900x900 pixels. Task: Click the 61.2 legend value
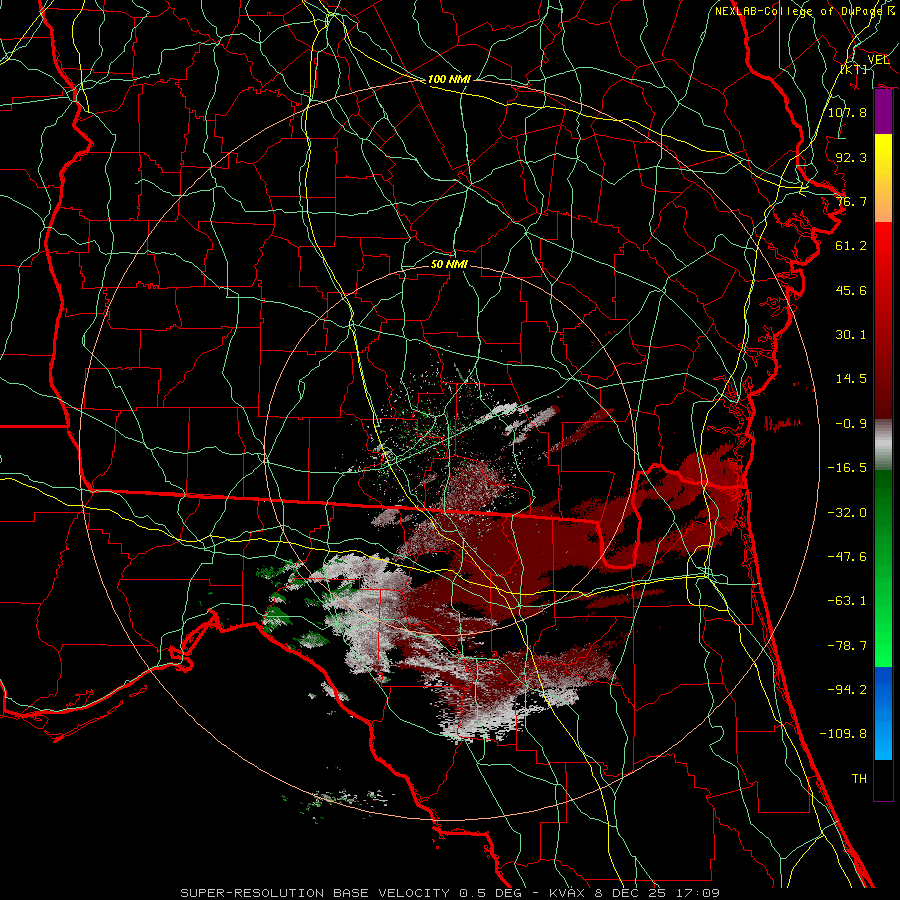[x=851, y=246]
